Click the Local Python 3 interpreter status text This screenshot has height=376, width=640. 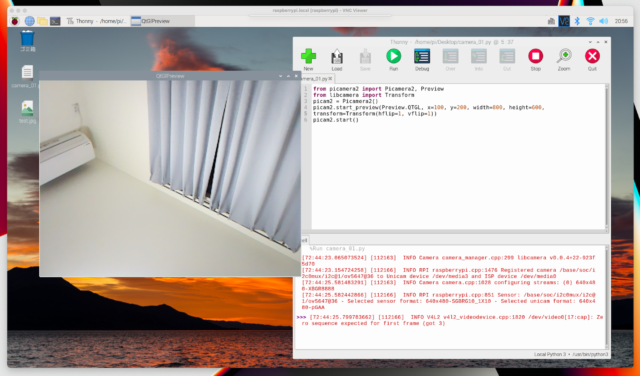click(571, 354)
